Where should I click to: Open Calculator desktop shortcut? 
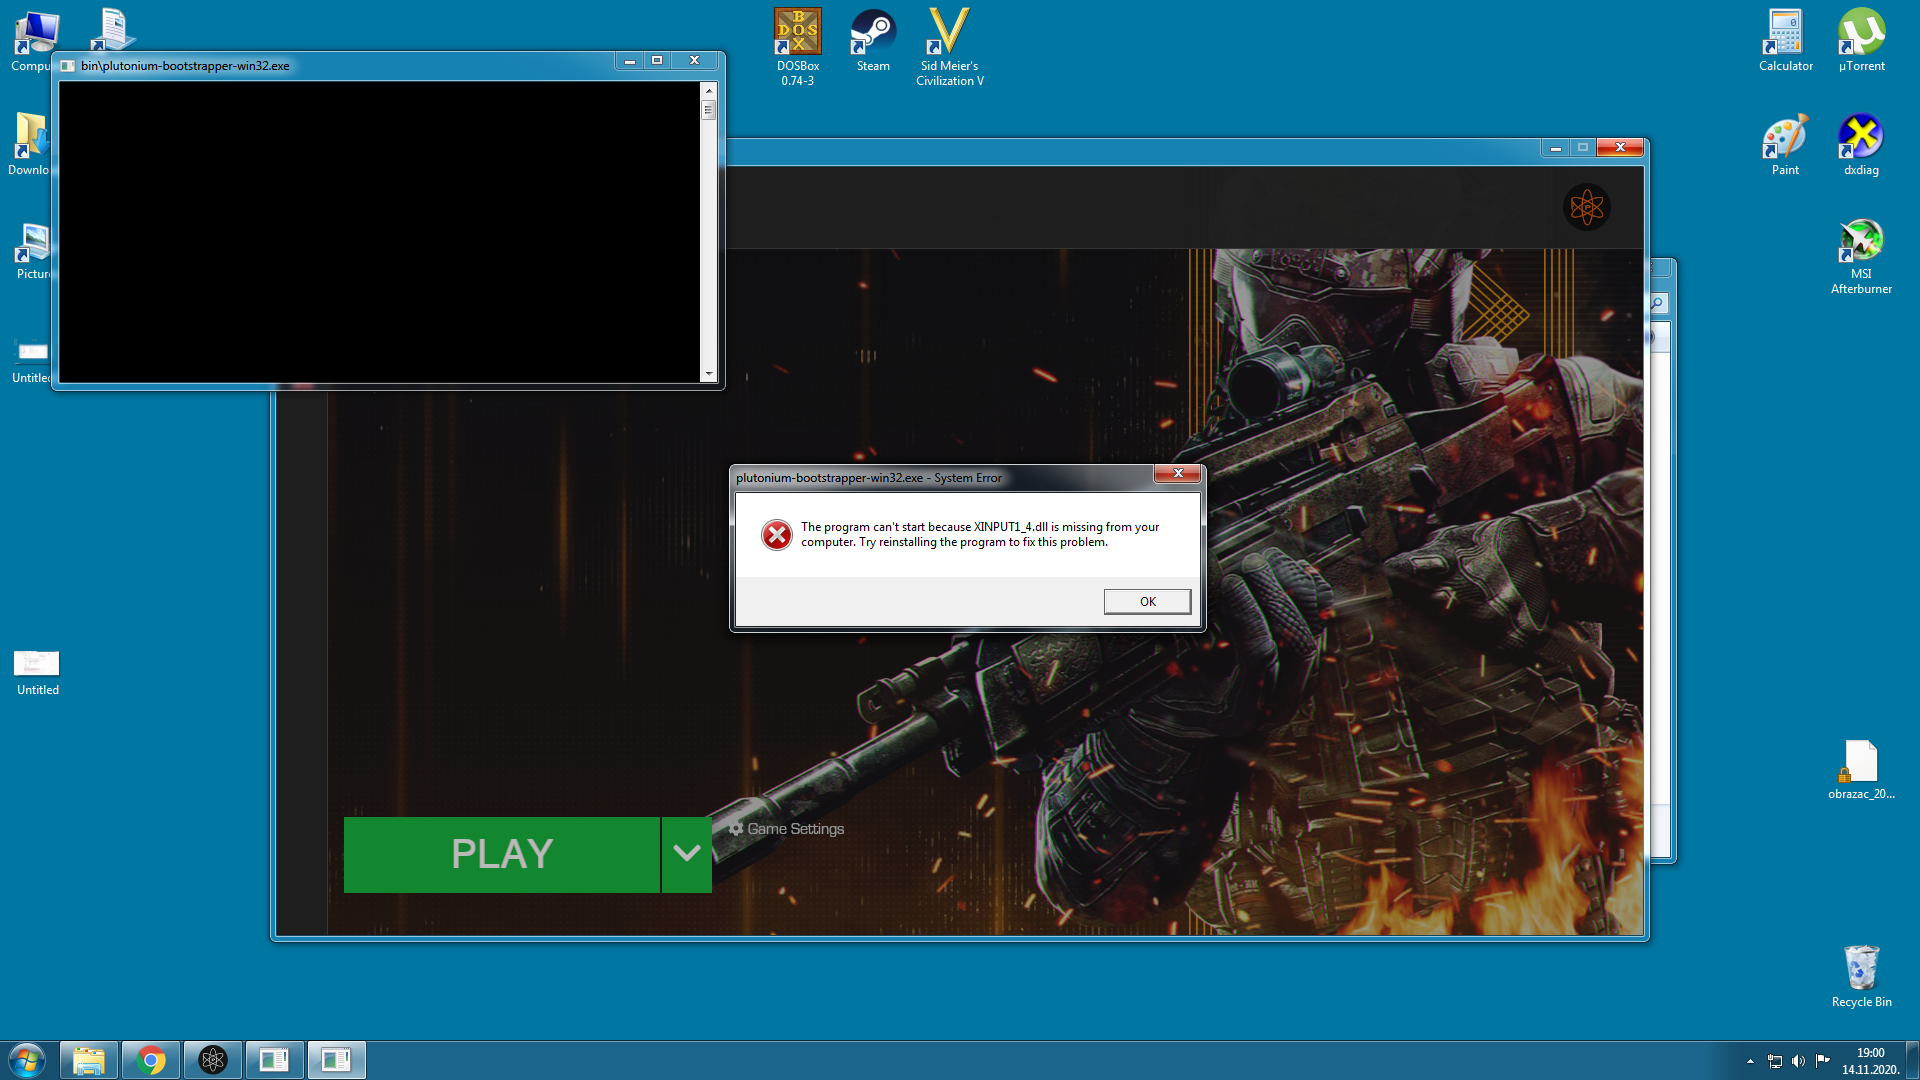click(x=1786, y=41)
